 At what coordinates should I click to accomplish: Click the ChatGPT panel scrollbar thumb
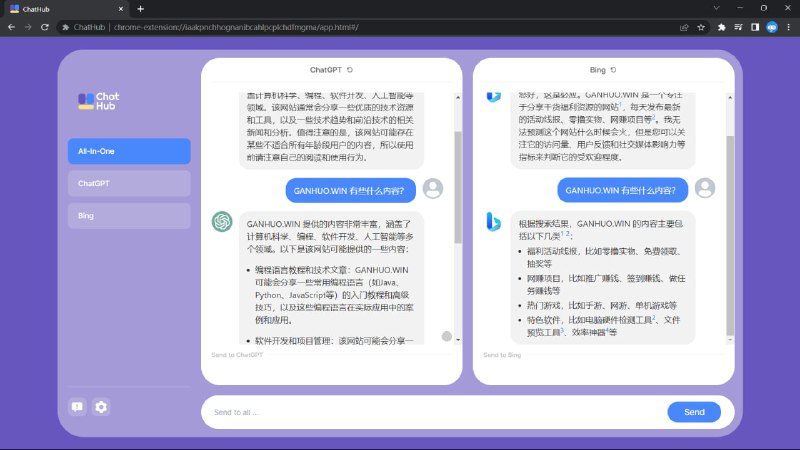click(458, 187)
